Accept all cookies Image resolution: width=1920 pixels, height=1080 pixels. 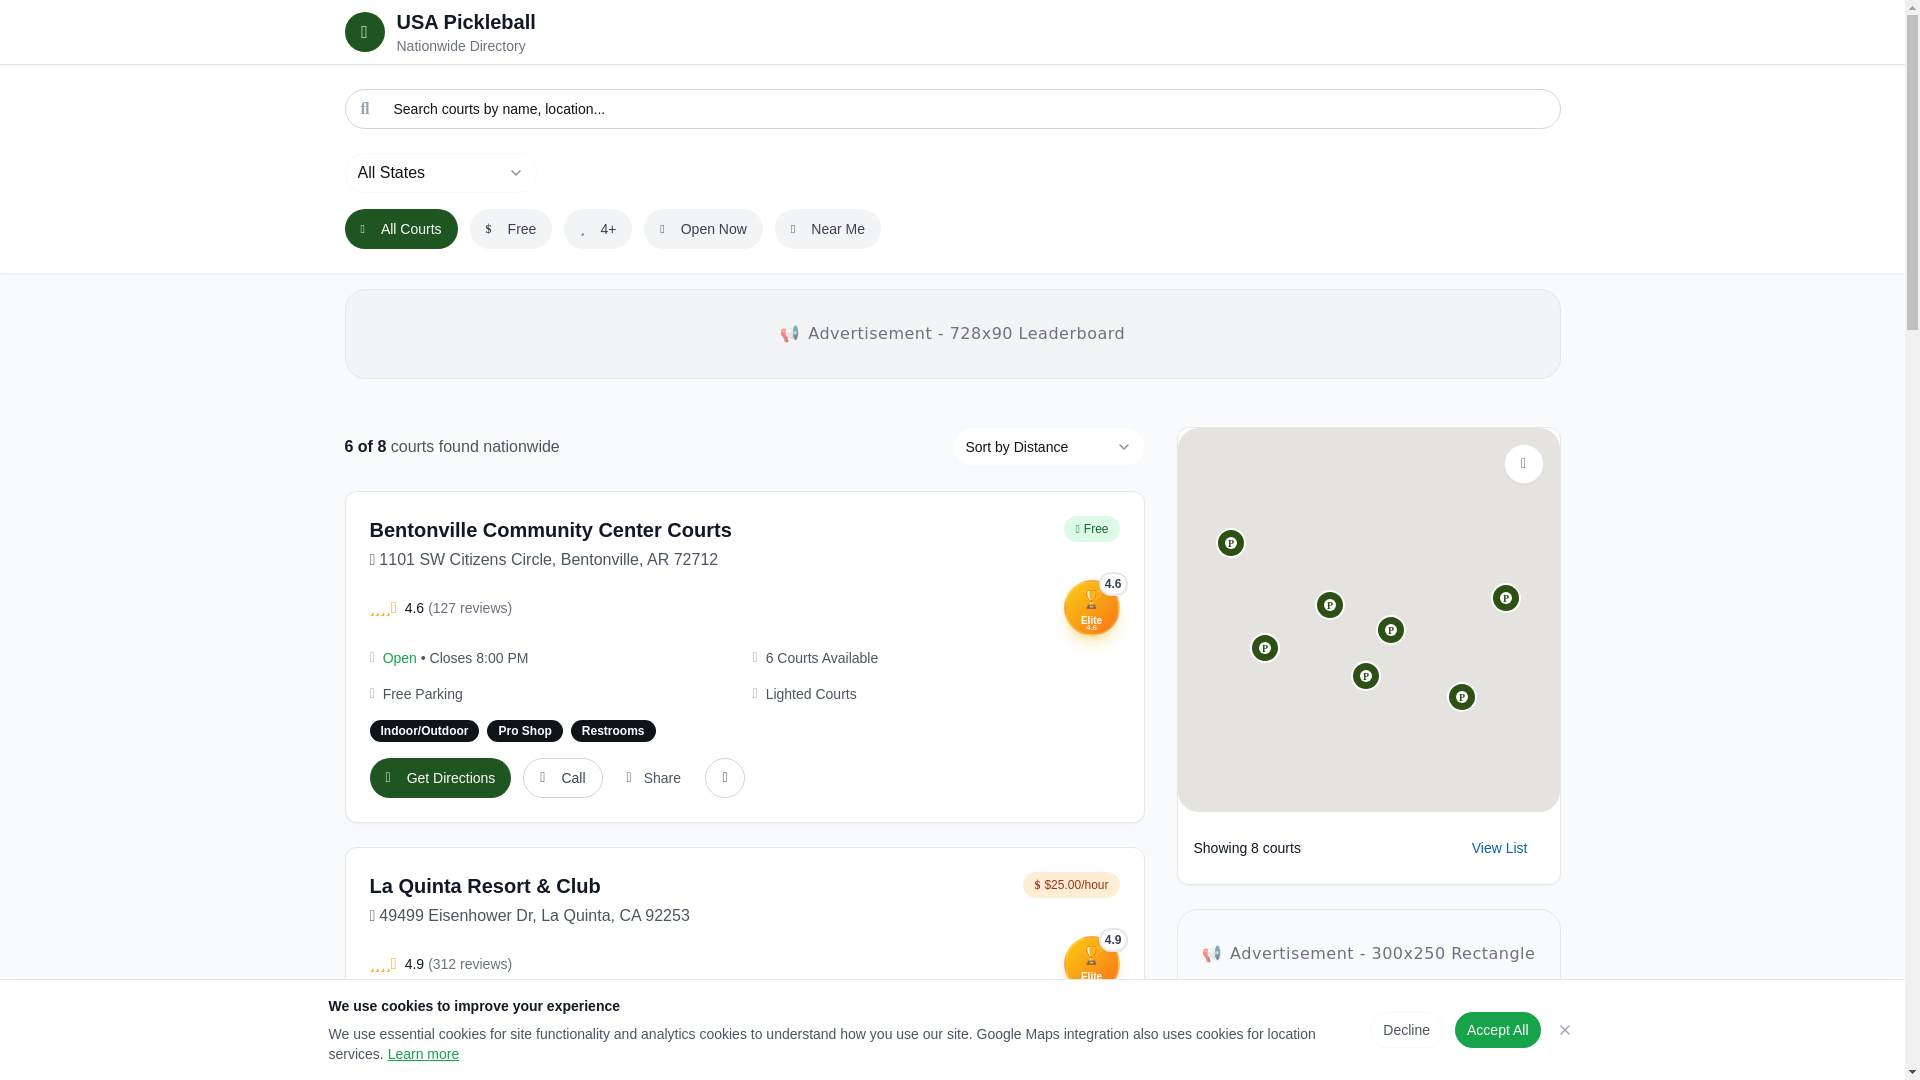[1497, 1030]
